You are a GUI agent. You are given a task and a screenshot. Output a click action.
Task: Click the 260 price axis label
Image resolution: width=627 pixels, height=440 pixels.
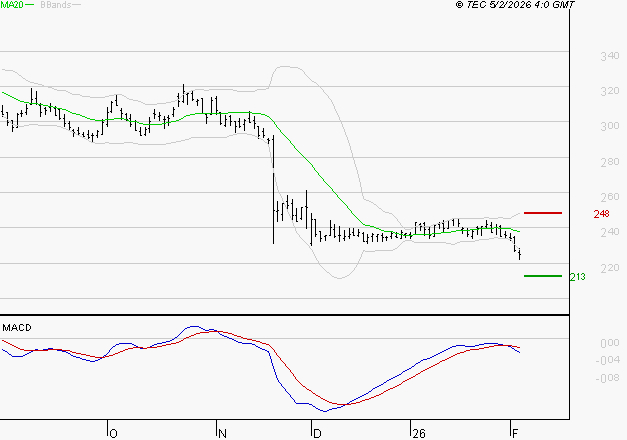pos(610,197)
